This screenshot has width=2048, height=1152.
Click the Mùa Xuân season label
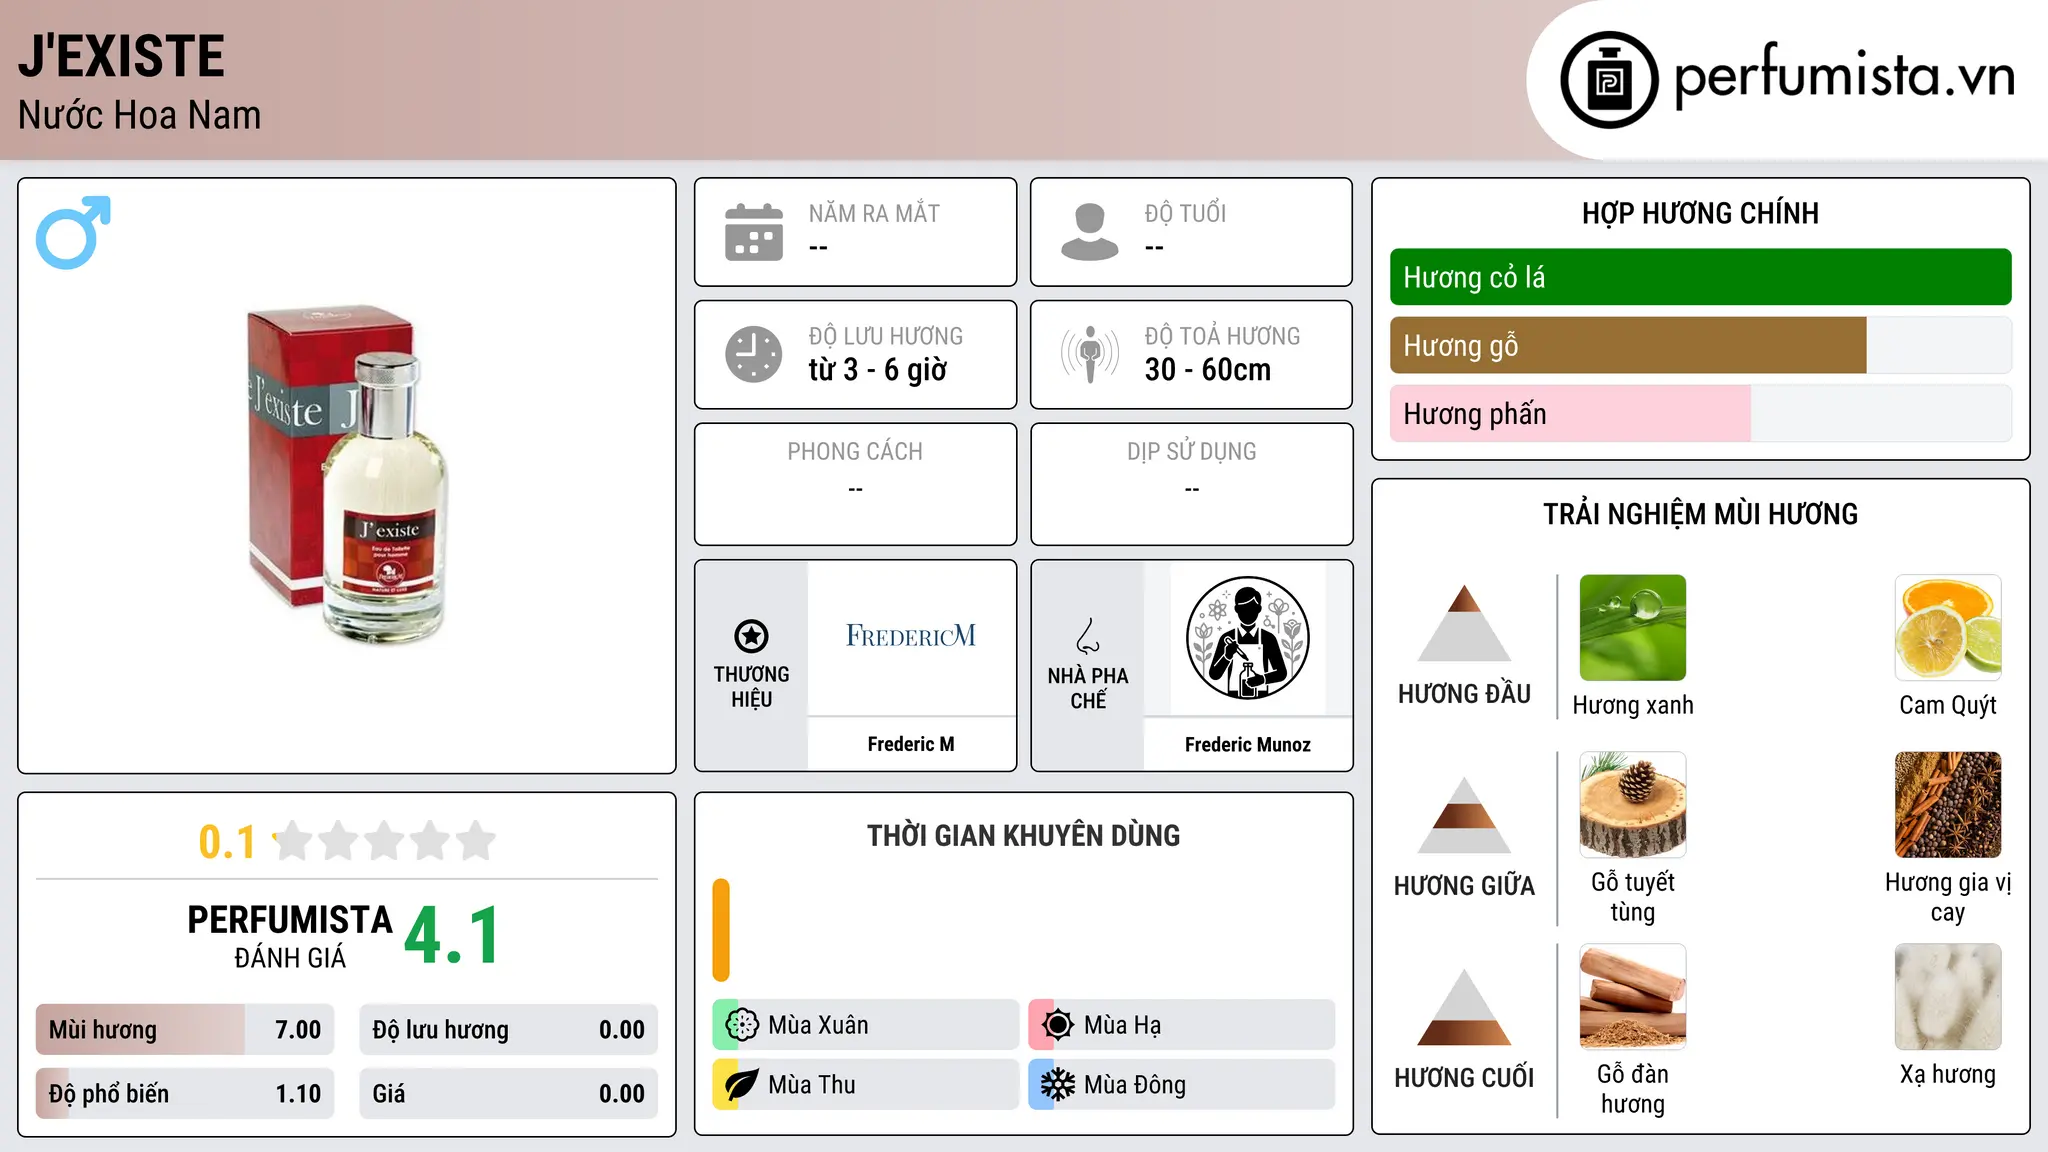pyautogui.click(x=818, y=1025)
